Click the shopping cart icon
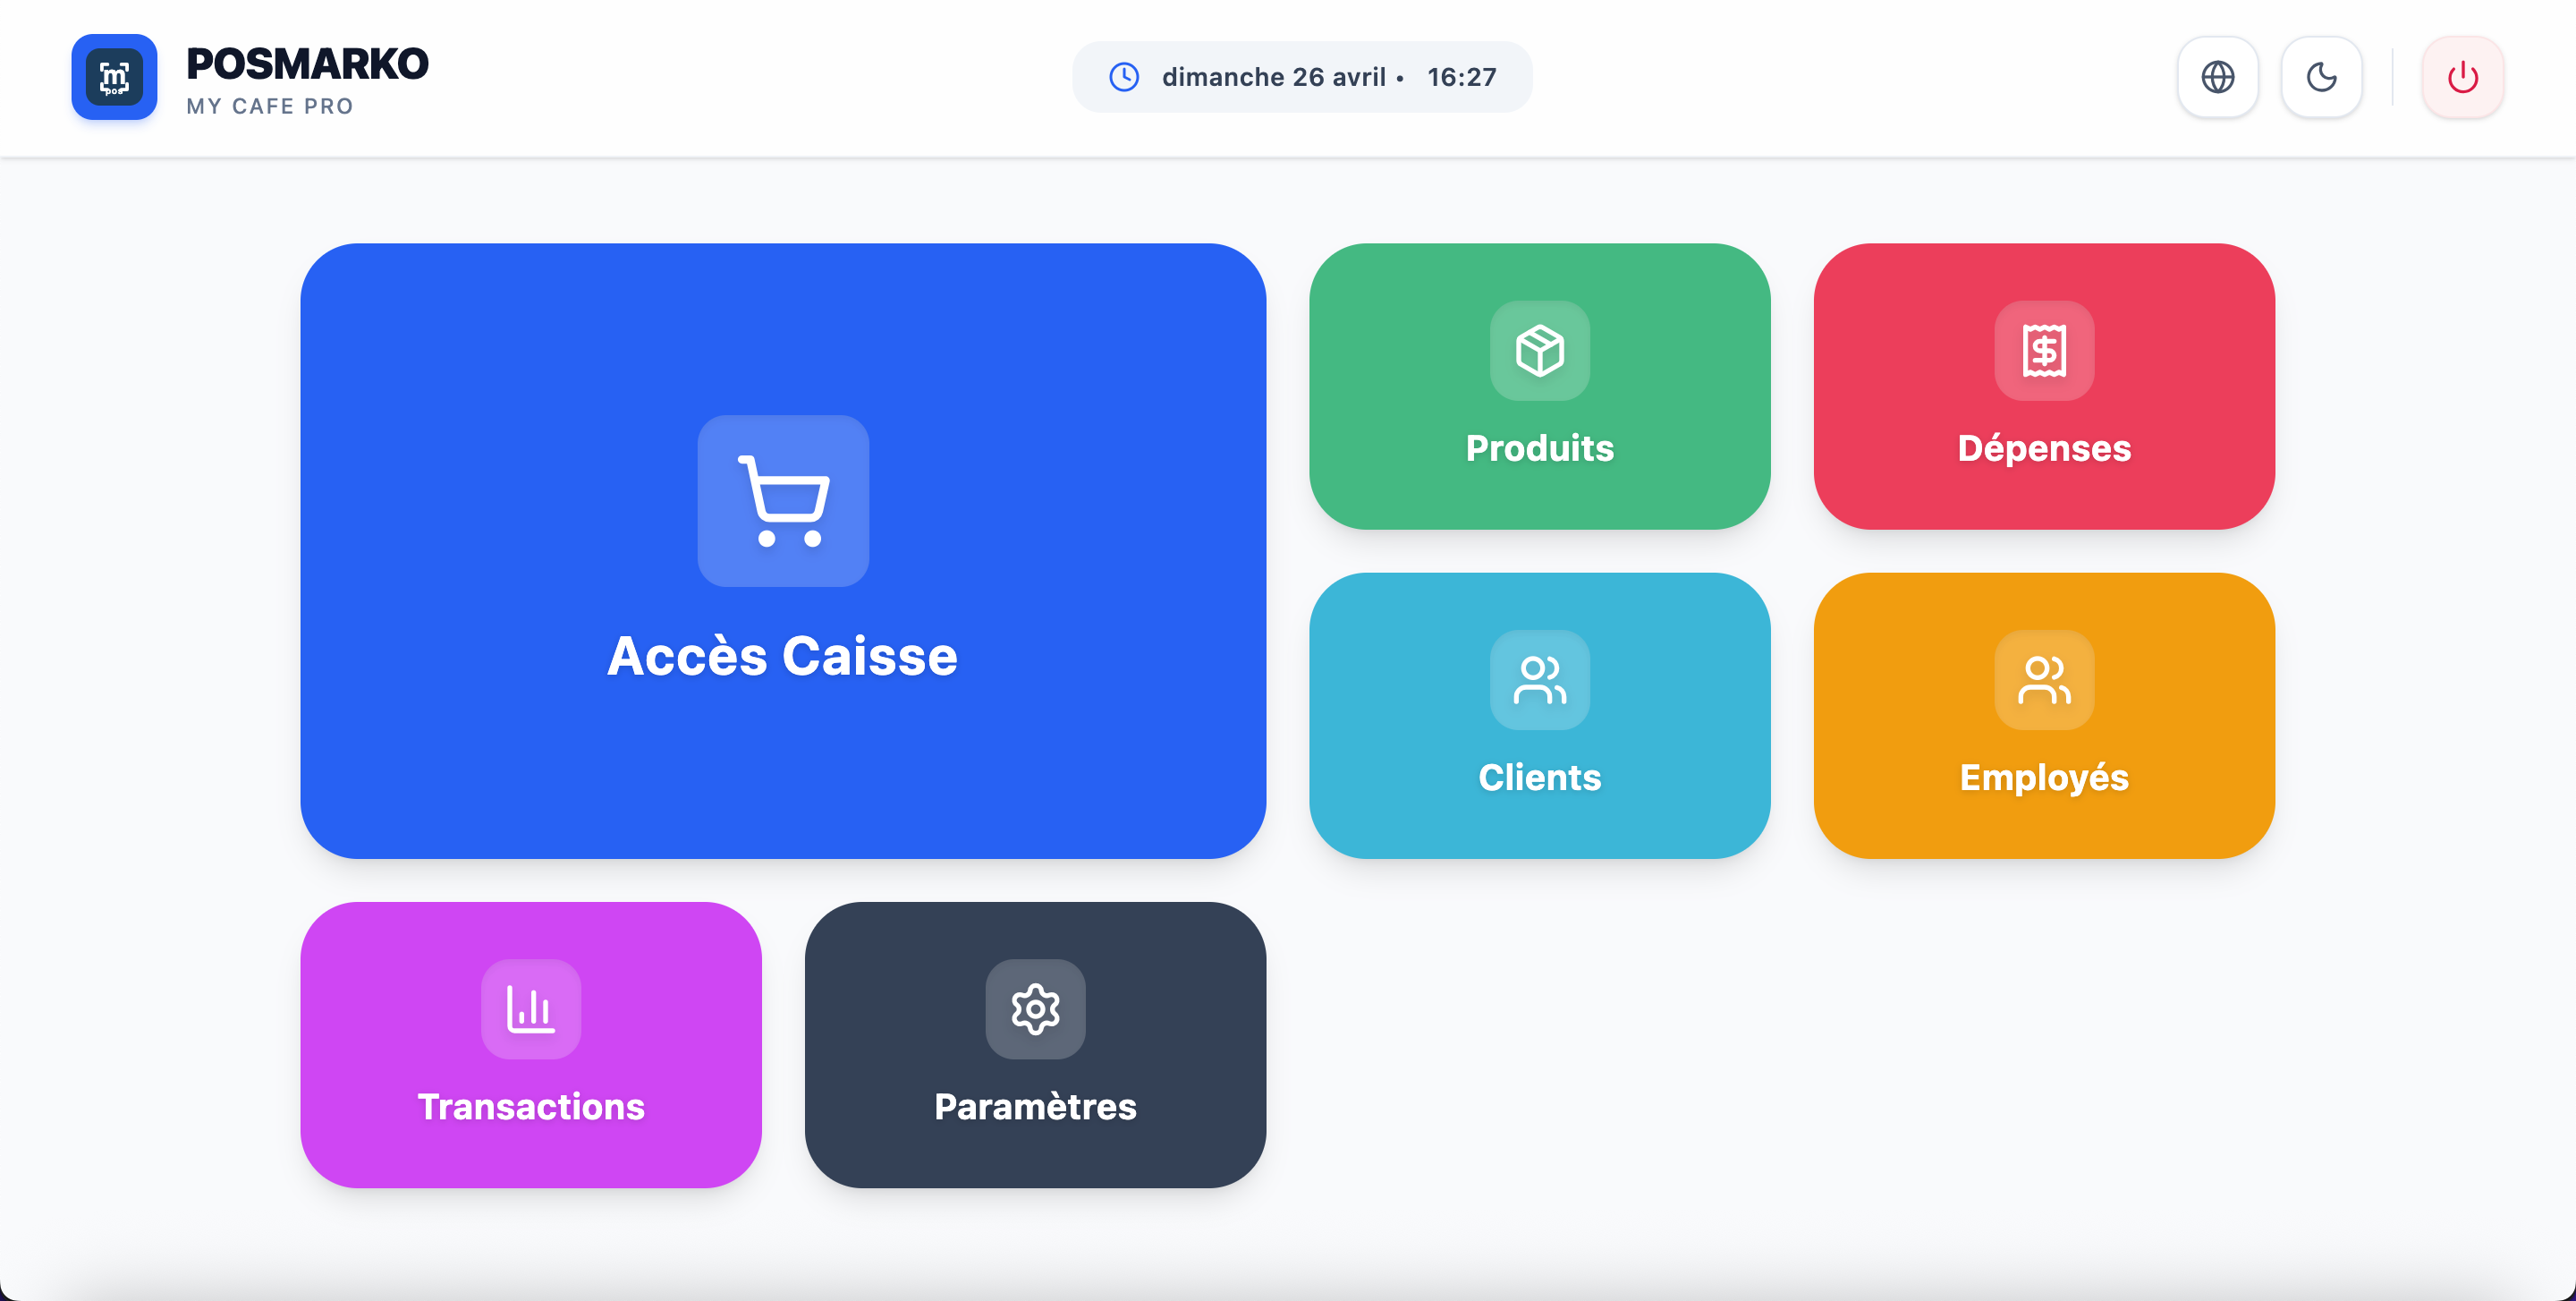2576x1301 pixels. click(x=783, y=501)
